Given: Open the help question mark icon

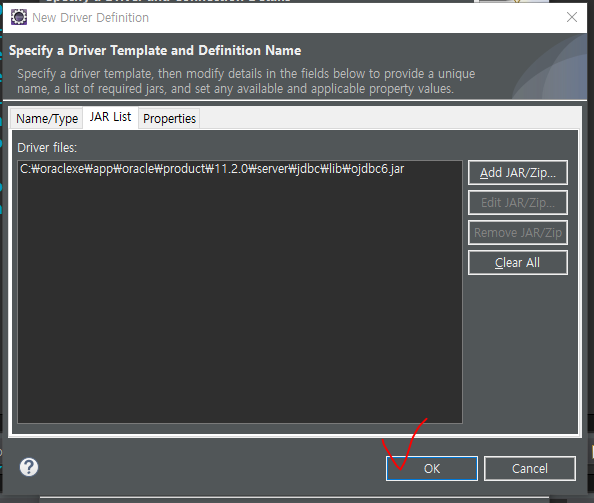Looking at the screenshot, I should (x=29, y=467).
